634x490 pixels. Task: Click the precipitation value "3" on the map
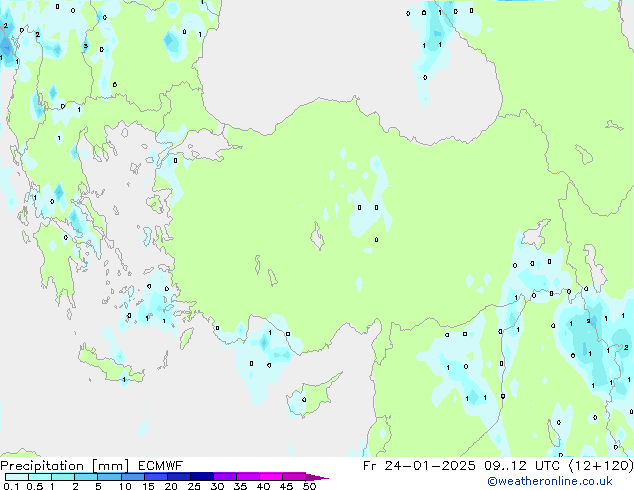click(x=85, y=46)
